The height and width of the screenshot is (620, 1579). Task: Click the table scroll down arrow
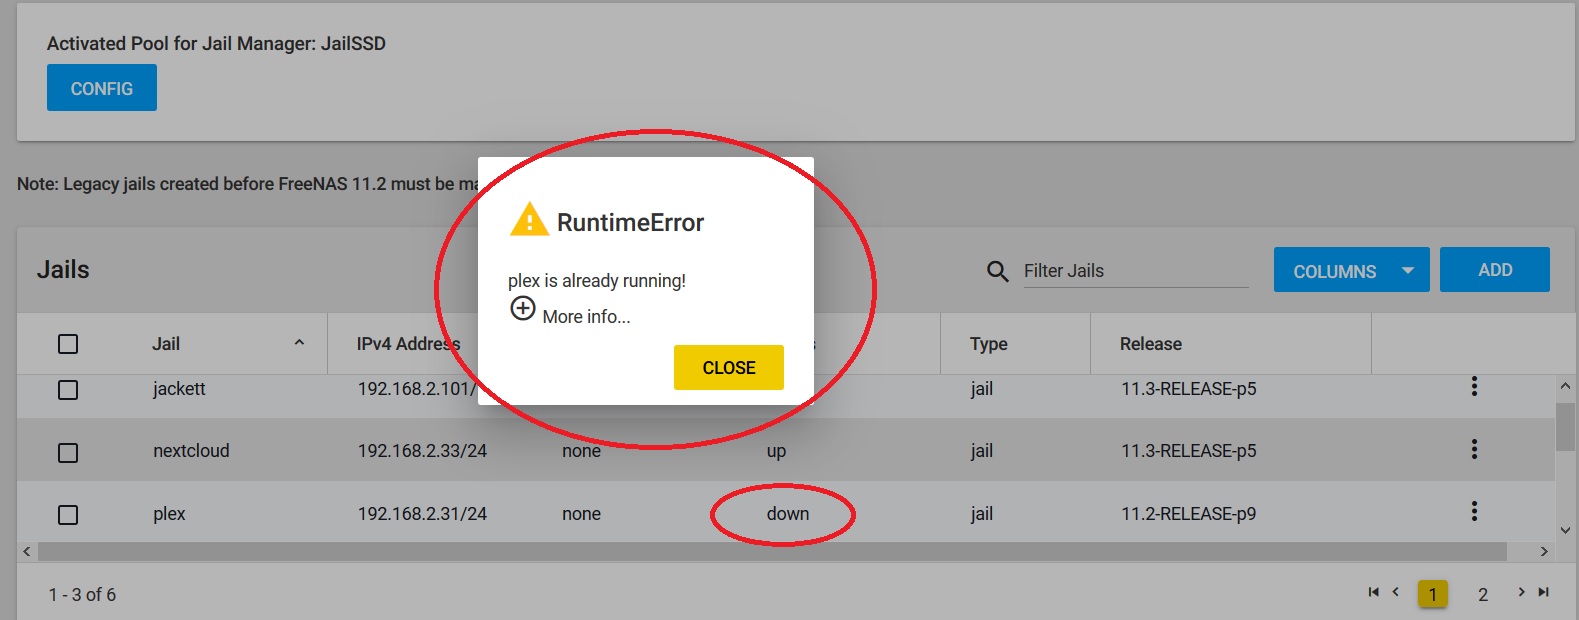1565,531
